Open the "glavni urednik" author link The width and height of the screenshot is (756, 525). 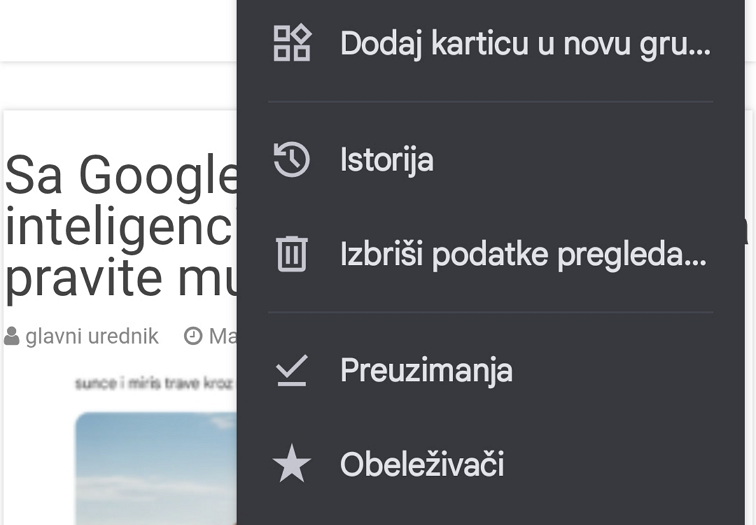click(x=92, y=337)
